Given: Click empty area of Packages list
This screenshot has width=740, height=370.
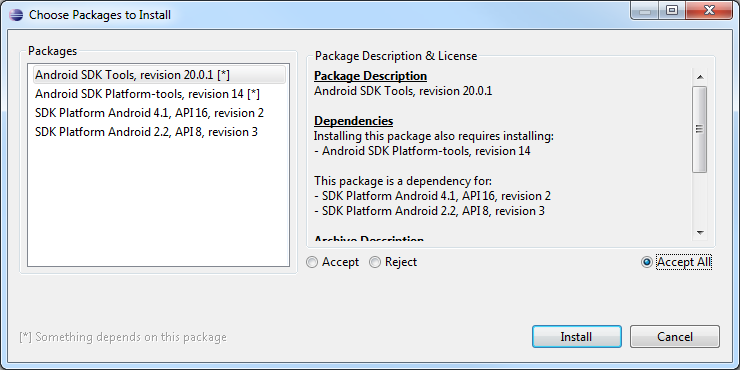Looking at the screenshot, I should pos(159,203).
